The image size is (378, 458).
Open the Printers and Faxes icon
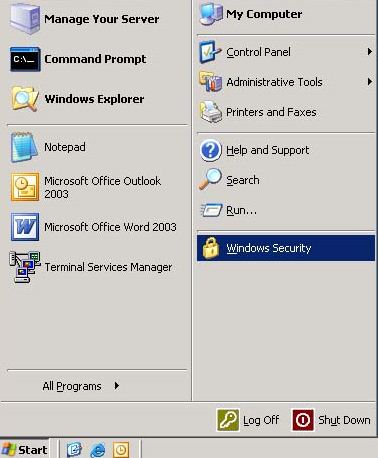pos(211,112)
